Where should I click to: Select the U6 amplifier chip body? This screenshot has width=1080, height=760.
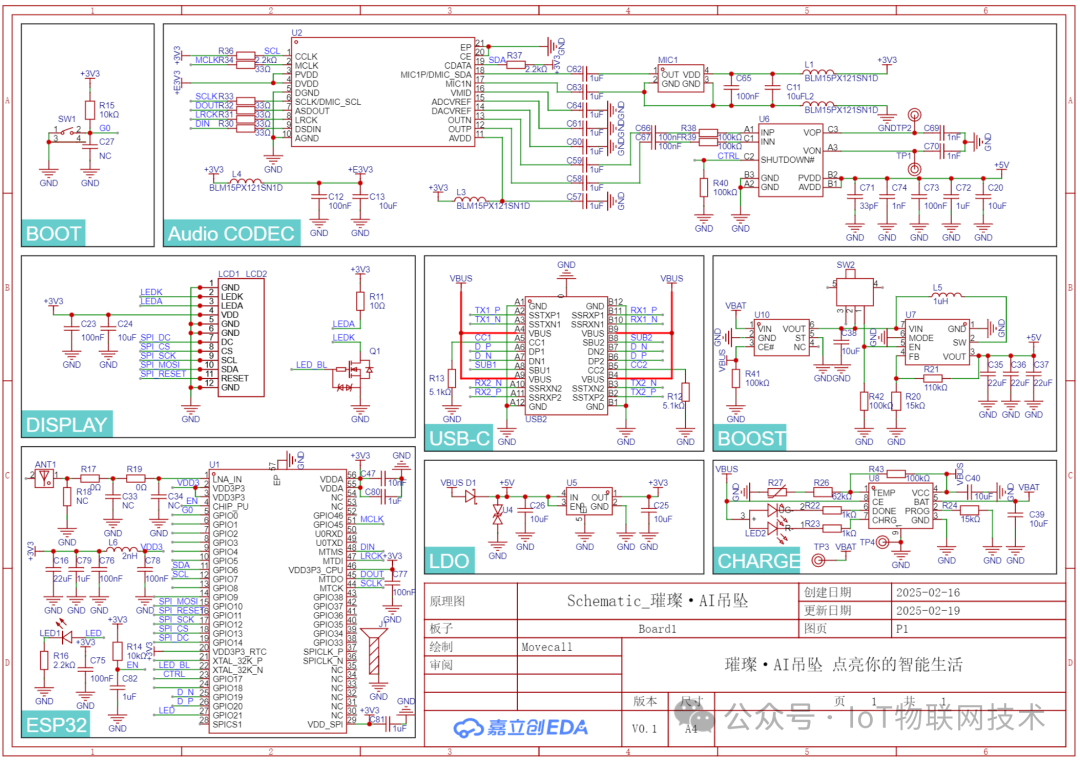[x=791, y=161]
